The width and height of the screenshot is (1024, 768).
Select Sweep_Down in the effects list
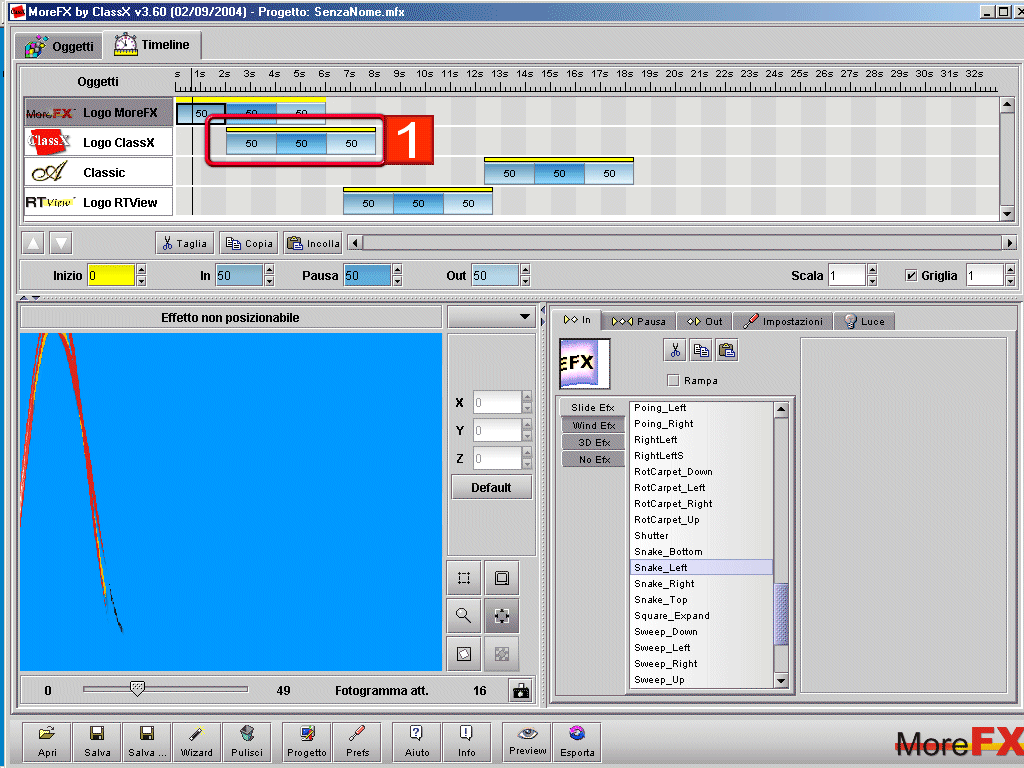click(666, 632)
